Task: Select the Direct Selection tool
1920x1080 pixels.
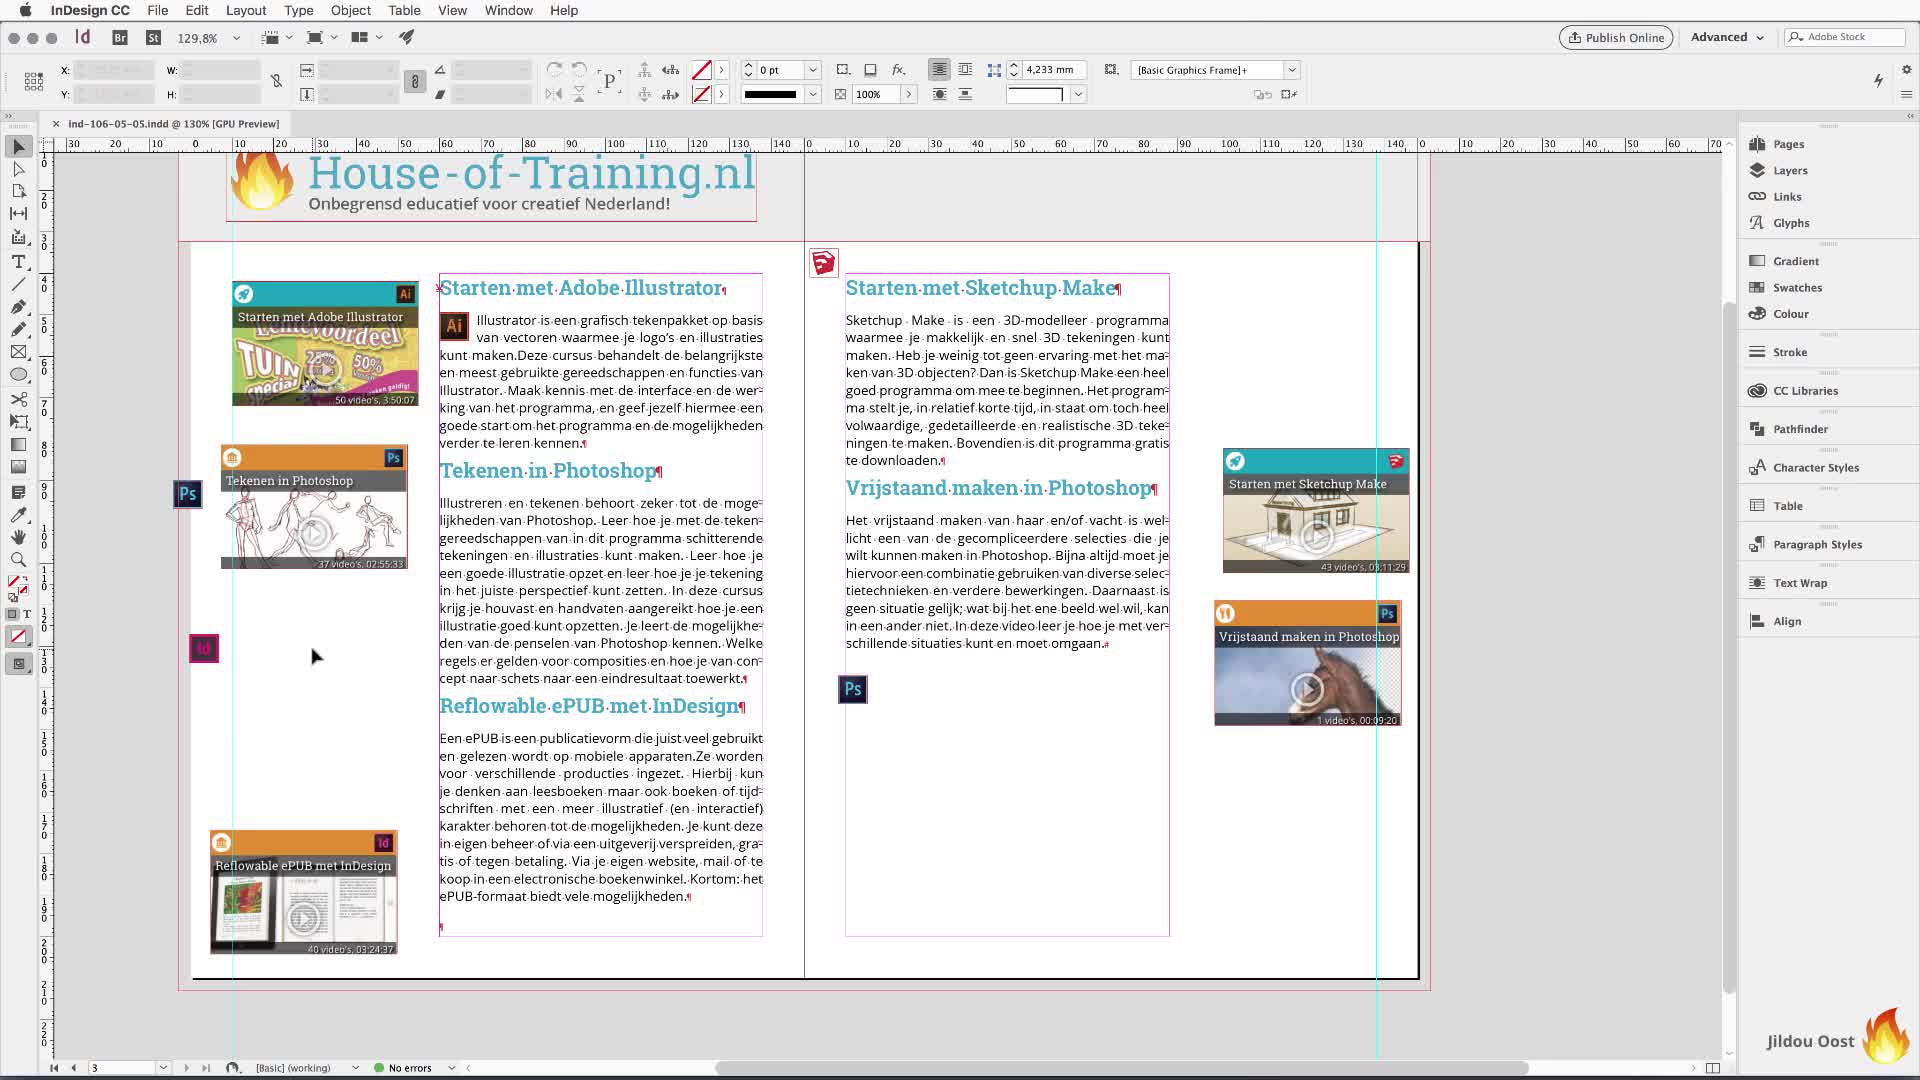Action: coord(18,169)
